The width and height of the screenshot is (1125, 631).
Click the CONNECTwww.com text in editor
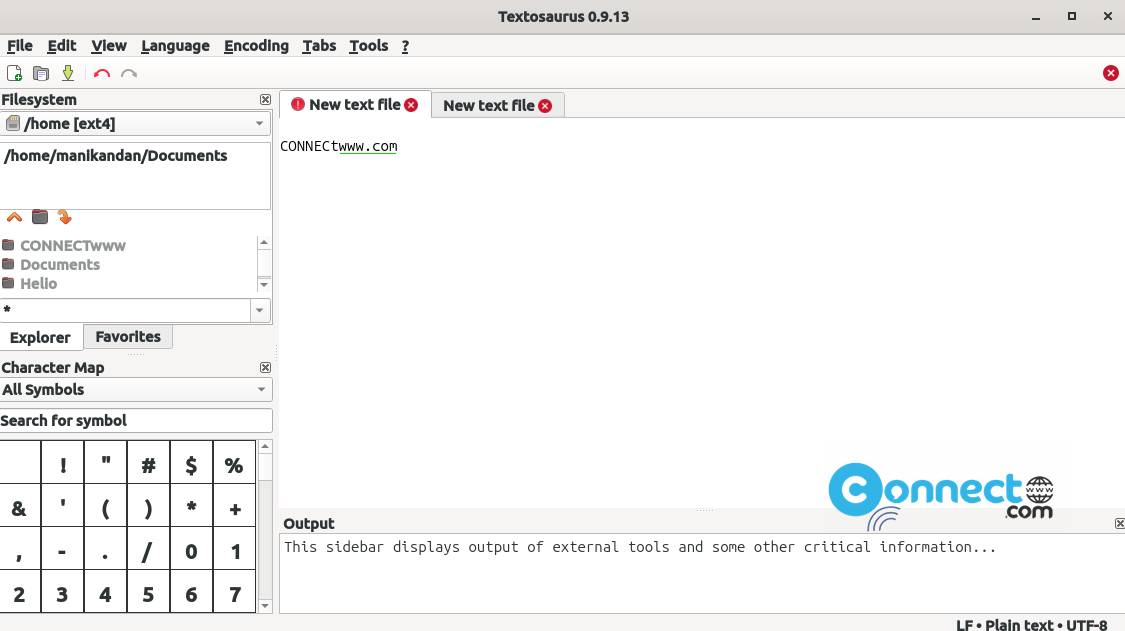coord(339,146)
